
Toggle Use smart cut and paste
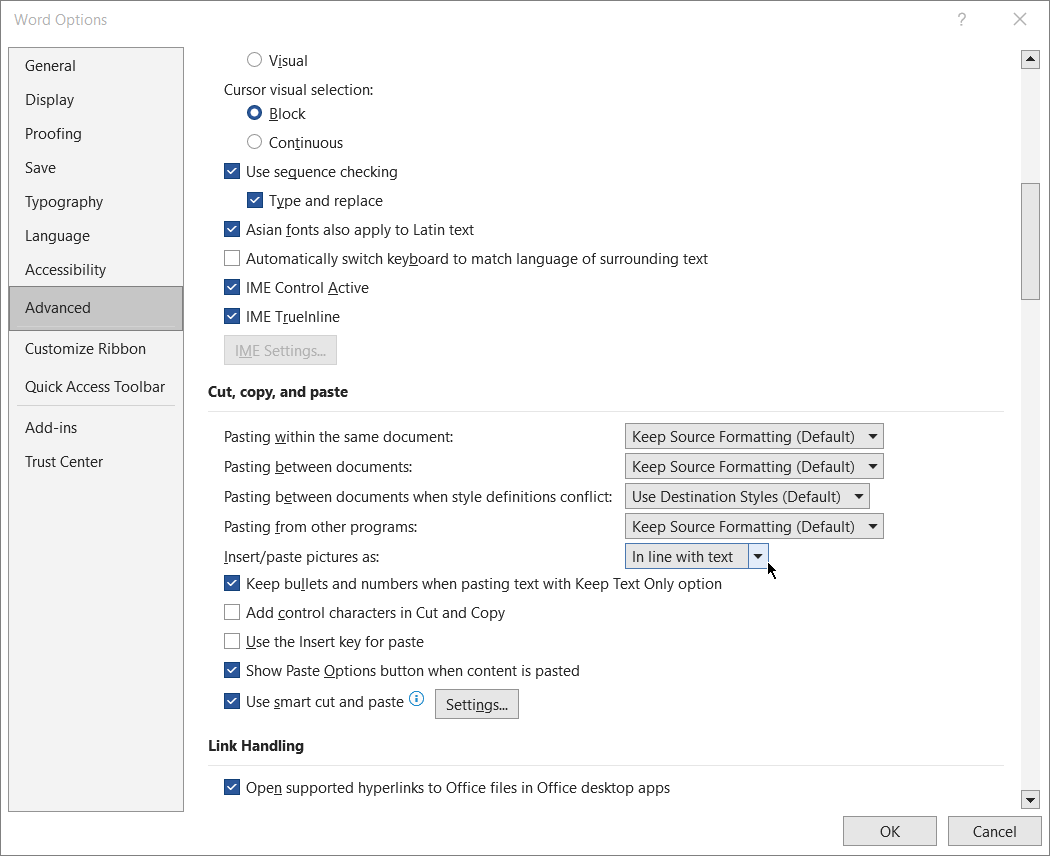click(232, 701)
